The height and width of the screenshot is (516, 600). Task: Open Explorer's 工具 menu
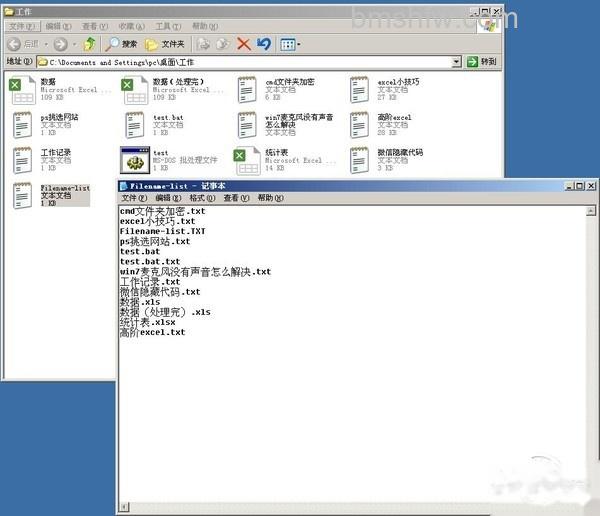(x=168, y=26)
